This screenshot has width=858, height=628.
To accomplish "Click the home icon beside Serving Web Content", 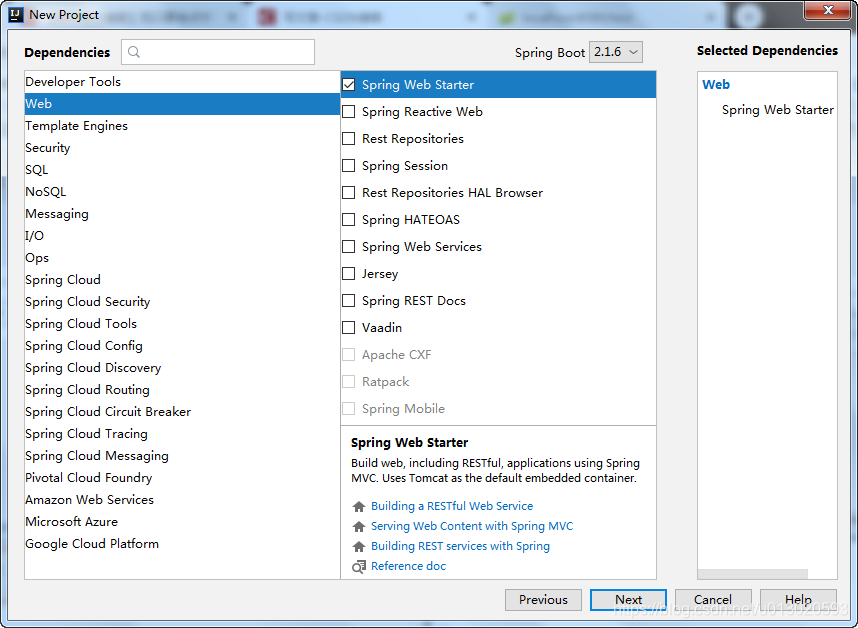I will pyautogui.click(x=359, y=526).
